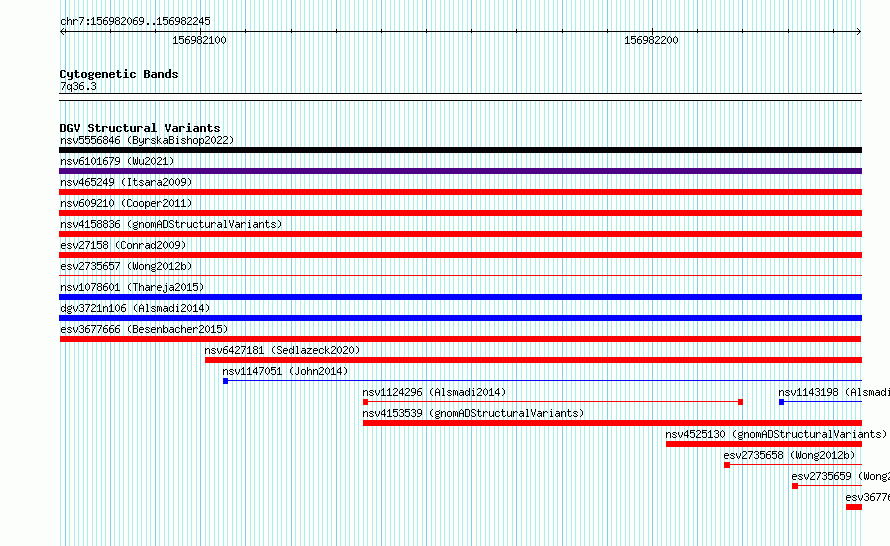Select the nsv1124296 (Alsmadi2014) label

point(434,392)
